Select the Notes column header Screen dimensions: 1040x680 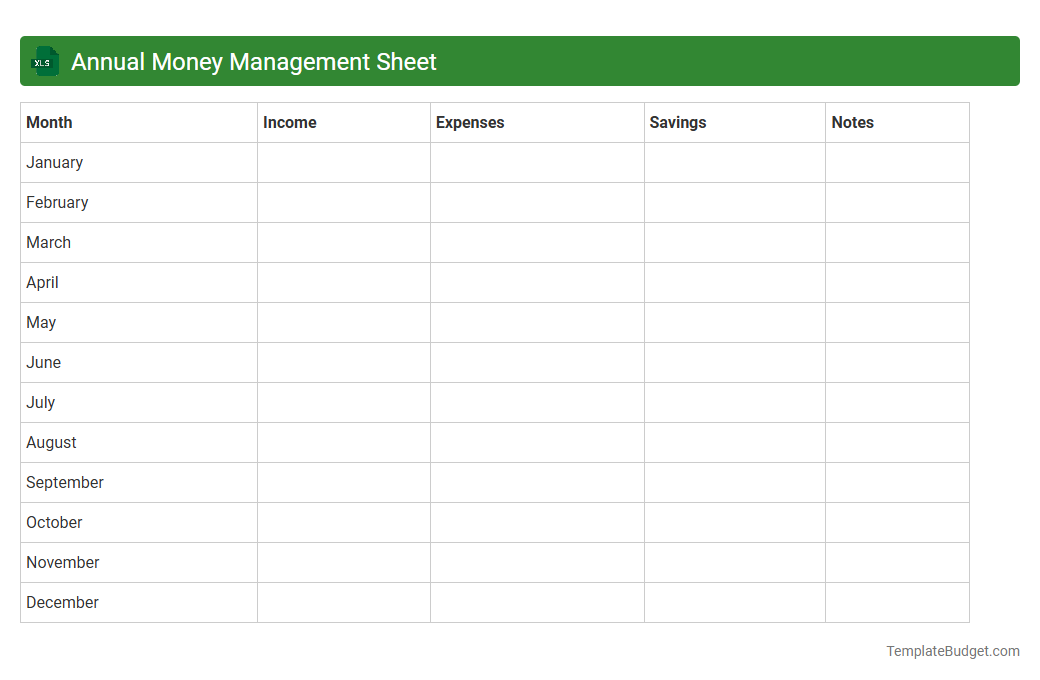point(852,122)
